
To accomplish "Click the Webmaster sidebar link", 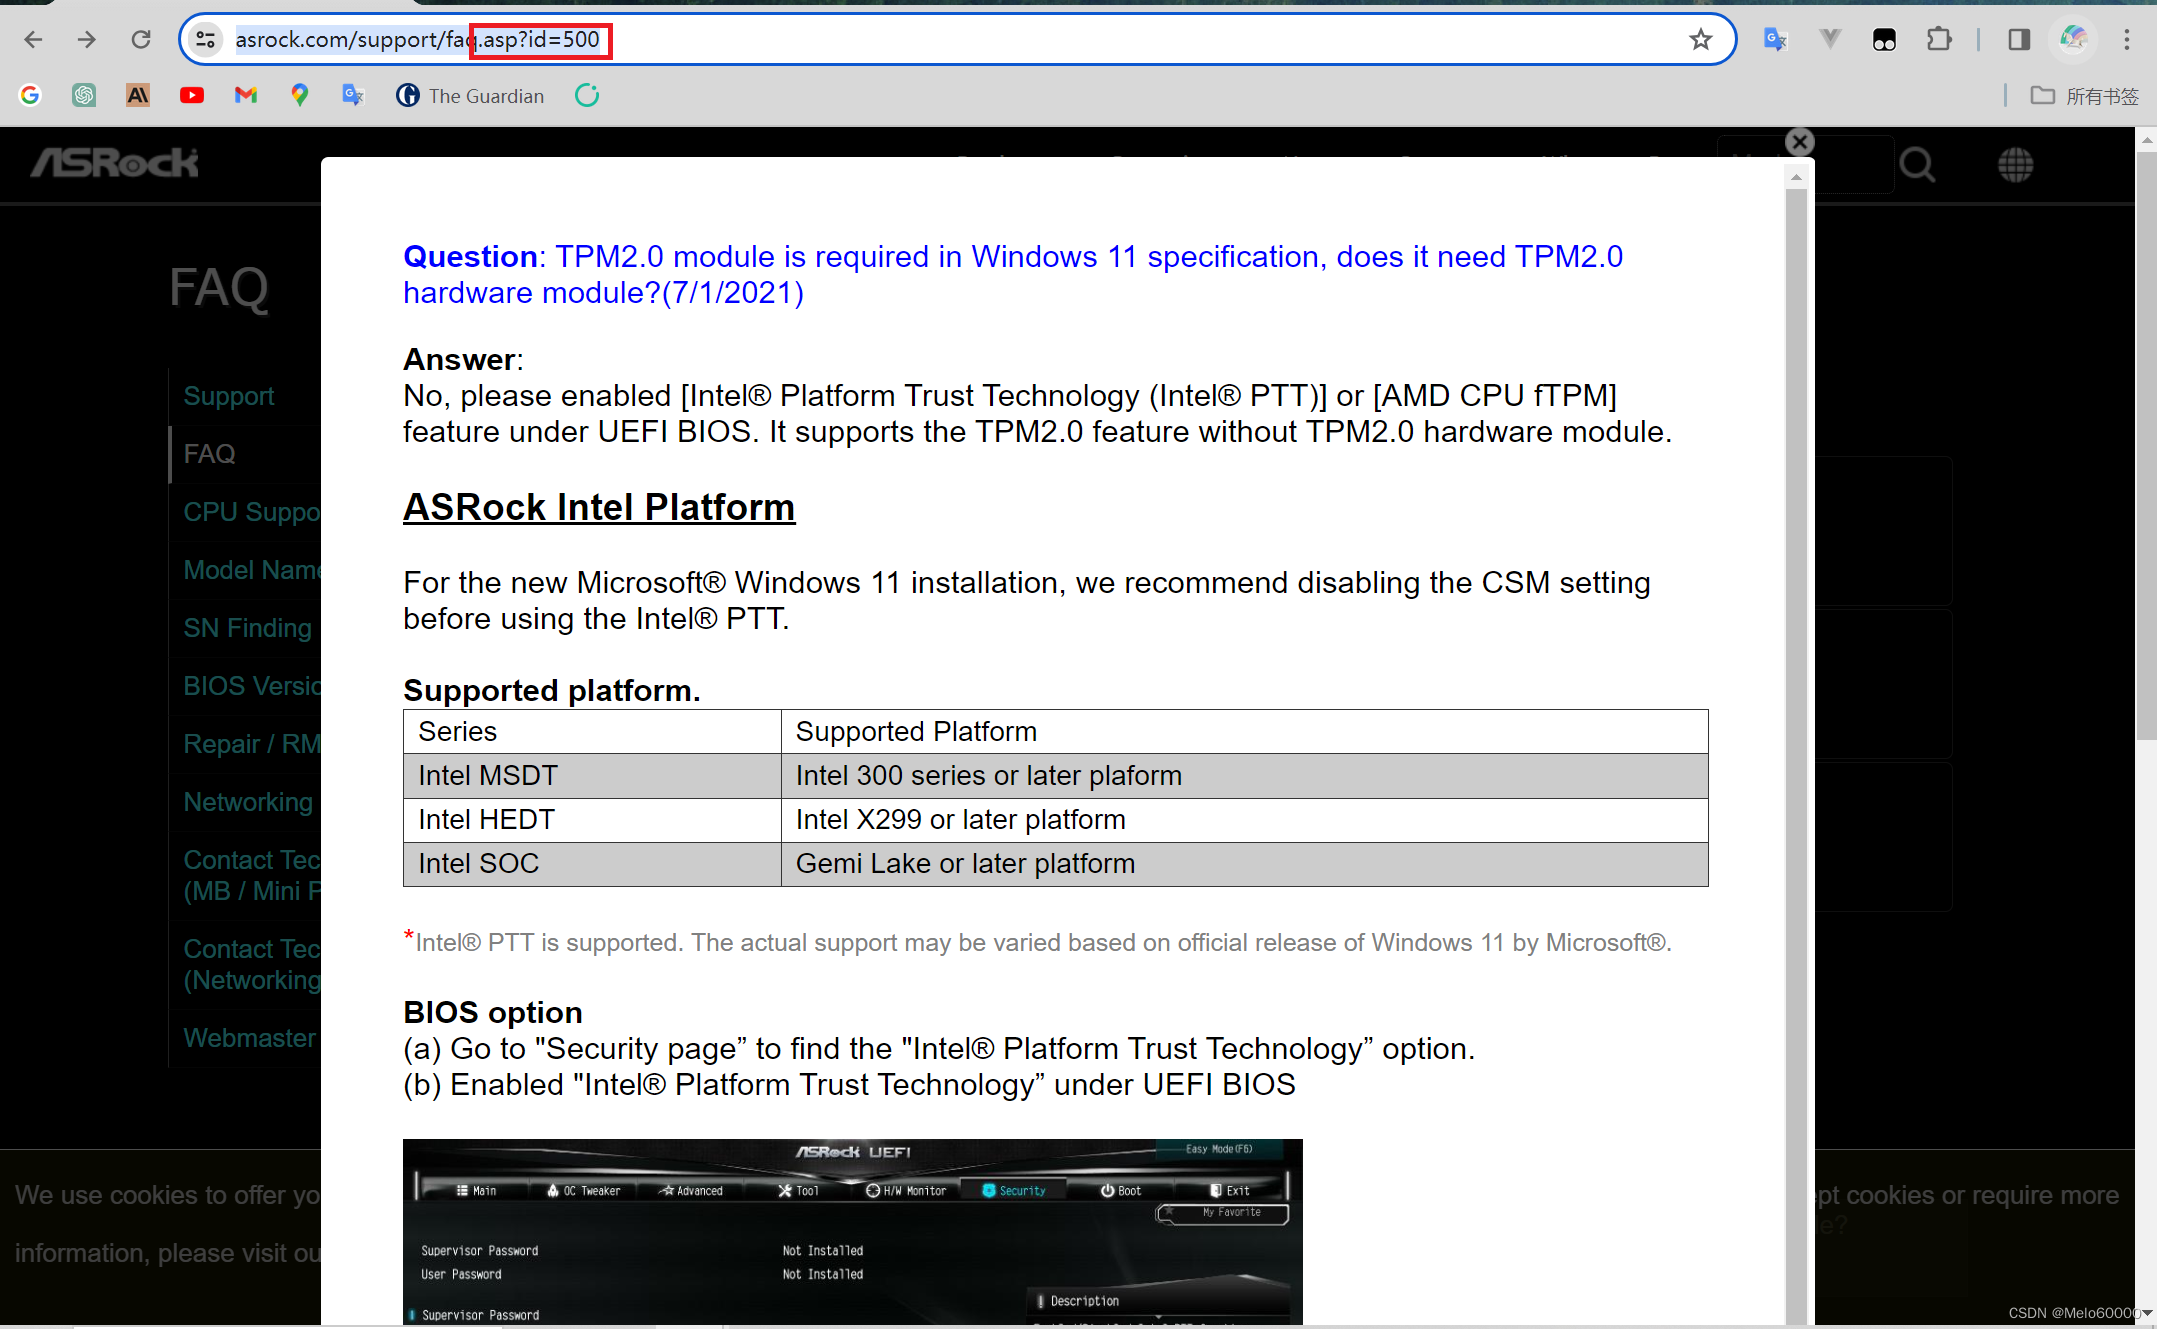I will click(x=249, y=1038).
